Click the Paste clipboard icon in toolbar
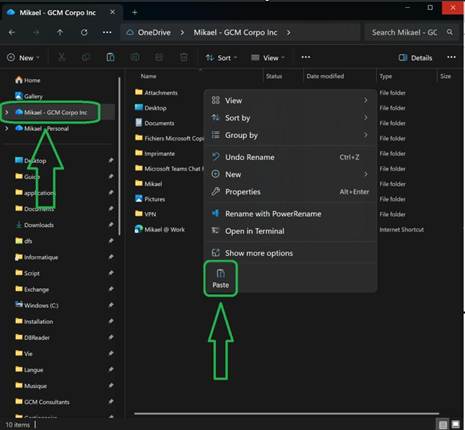Image resolution: width=465 pixels, height=430 pixels. point(110,57)
